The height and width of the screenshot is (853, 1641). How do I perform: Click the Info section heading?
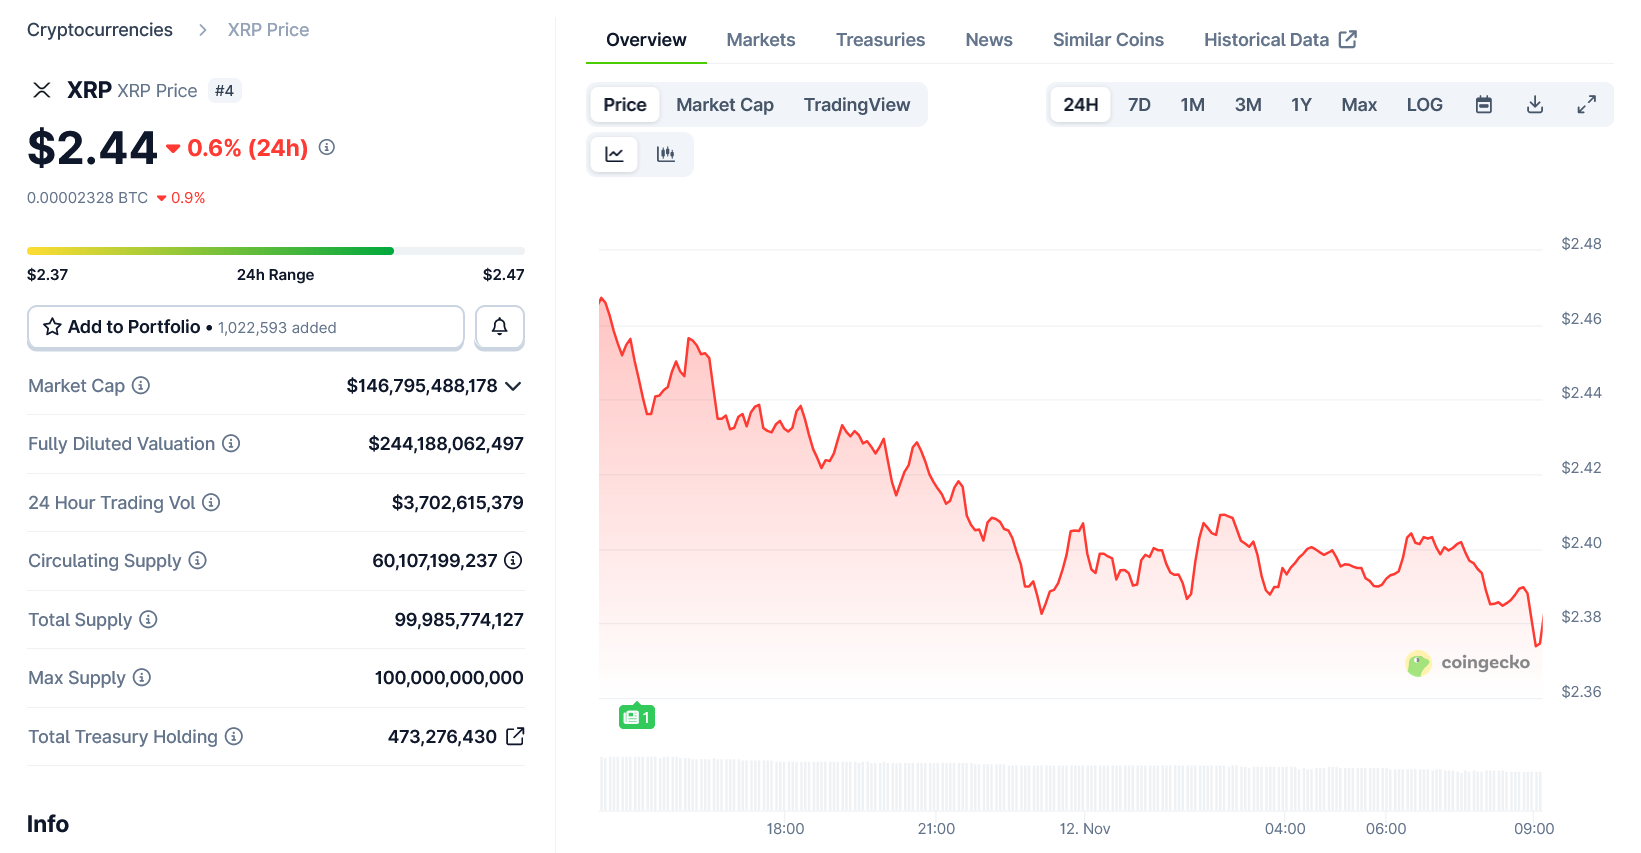pos(48,824)
